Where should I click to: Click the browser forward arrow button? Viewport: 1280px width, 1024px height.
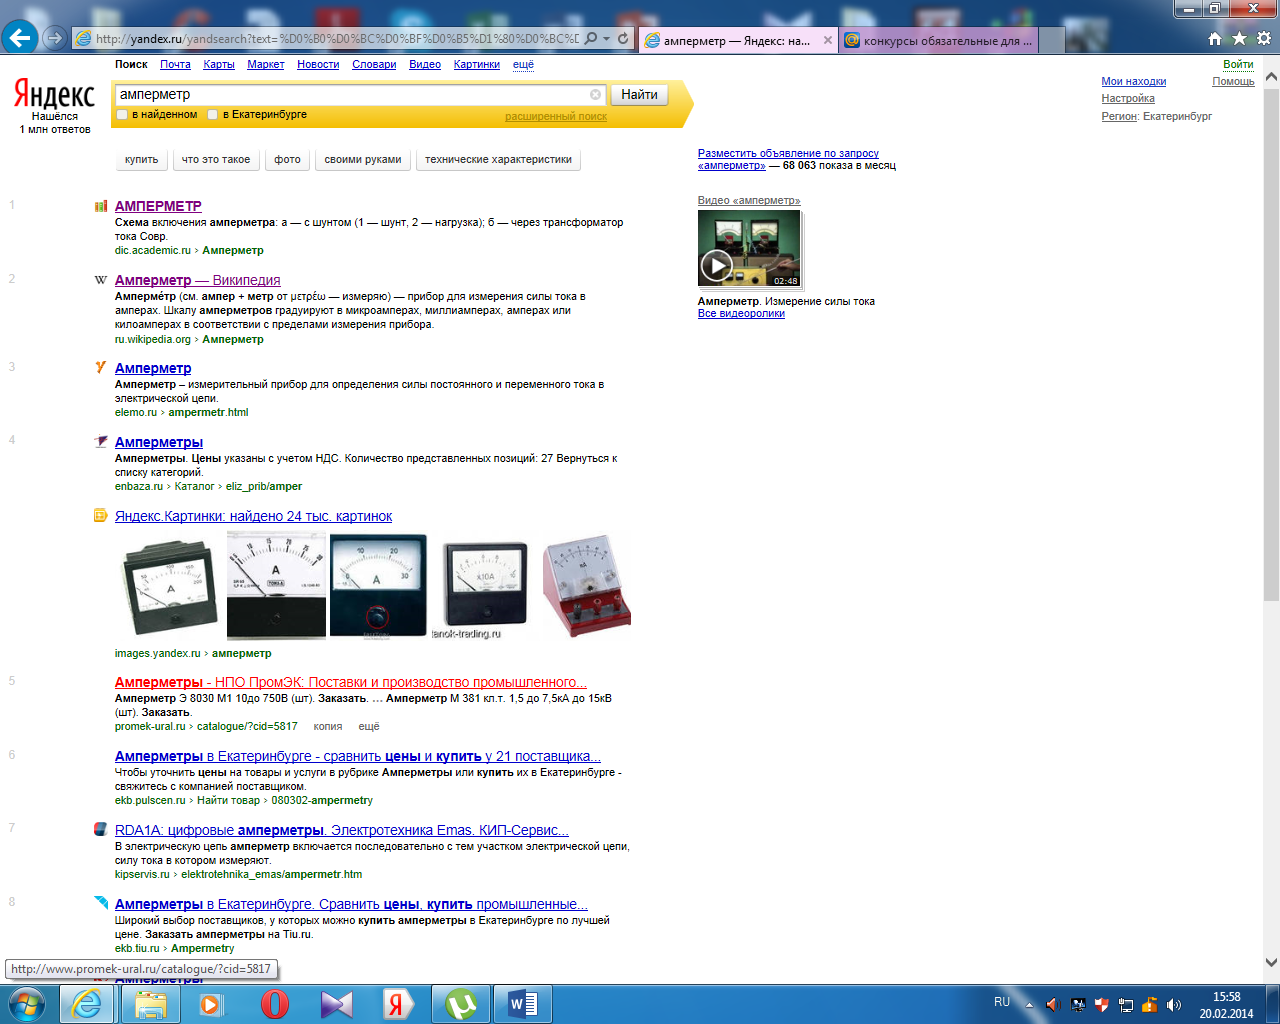click(55, 38)
